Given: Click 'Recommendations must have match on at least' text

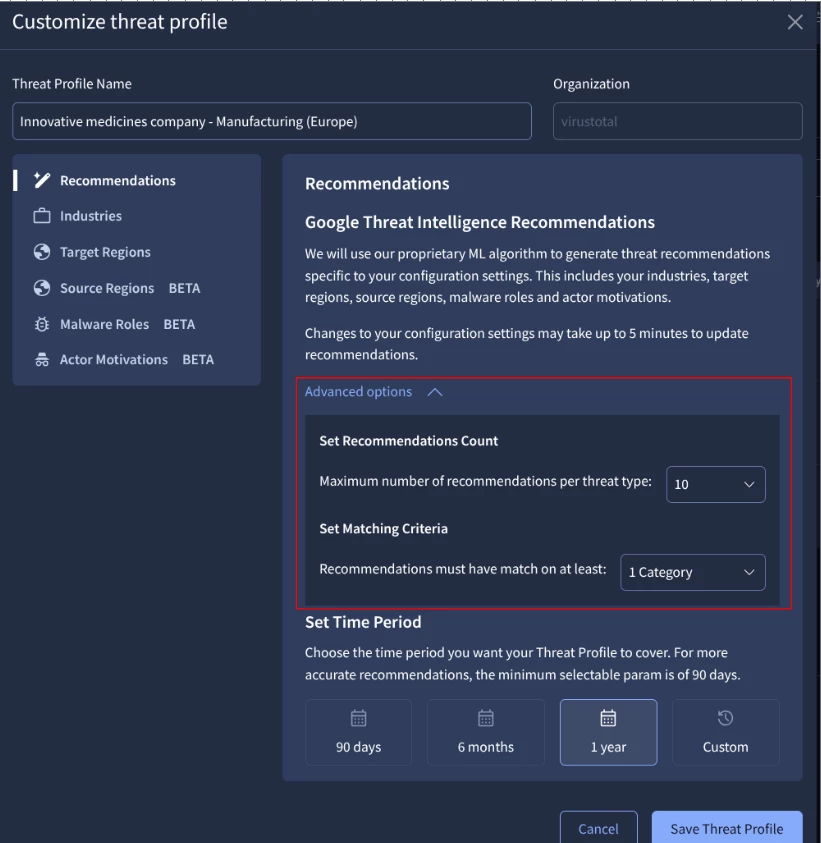Looking at the screenshot, I should coord(463,569).
